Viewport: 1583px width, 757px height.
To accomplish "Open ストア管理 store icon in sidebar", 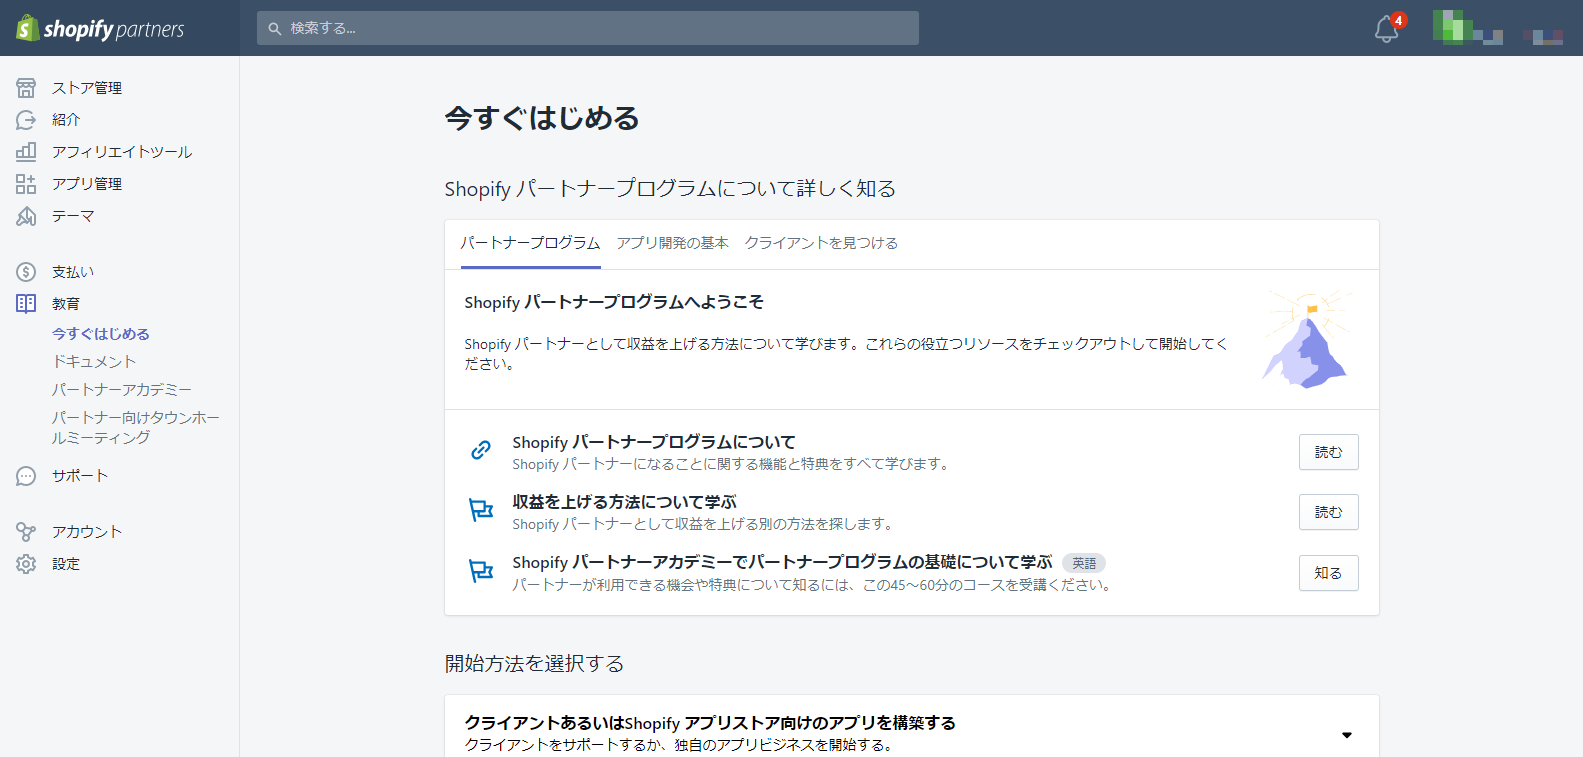I will point(26,88).
